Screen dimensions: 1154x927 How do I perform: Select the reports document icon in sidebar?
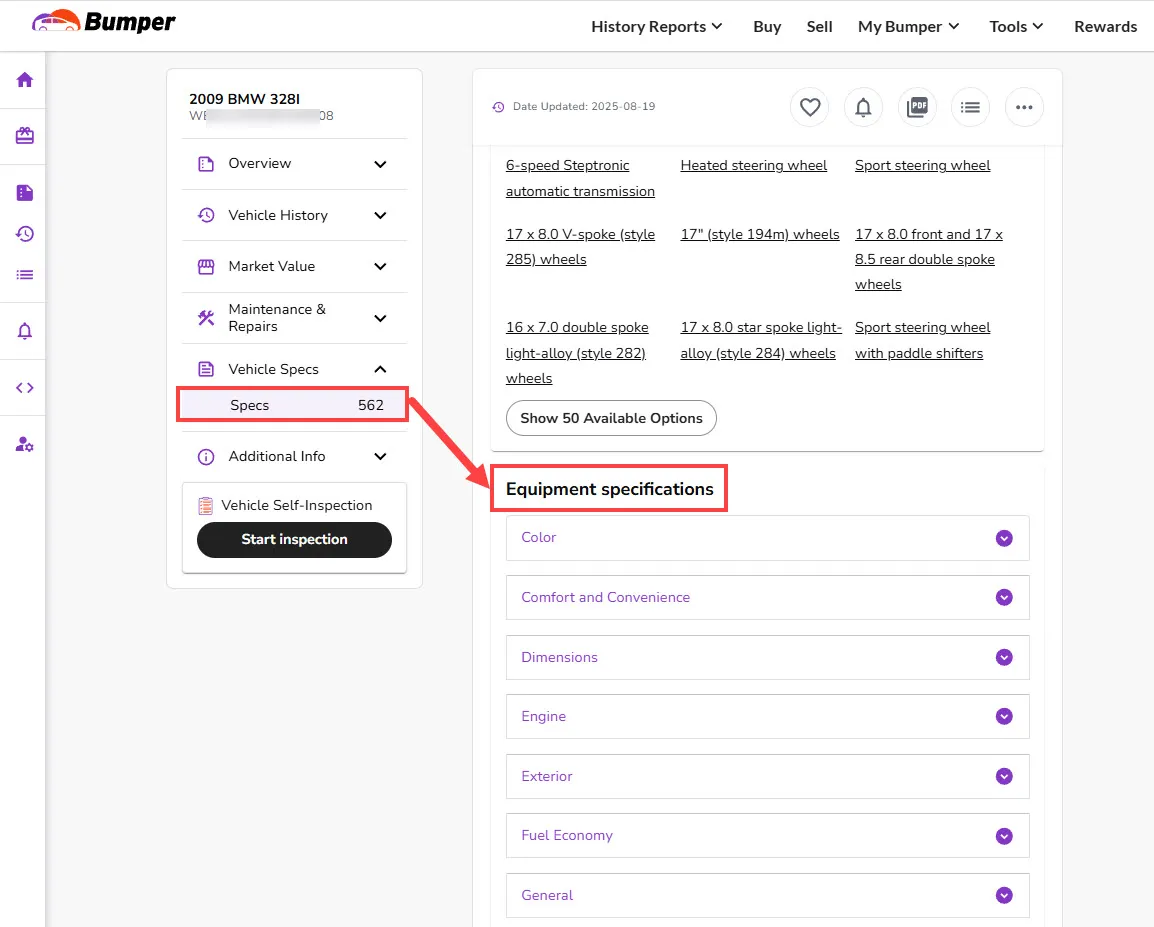click(22, 190)
